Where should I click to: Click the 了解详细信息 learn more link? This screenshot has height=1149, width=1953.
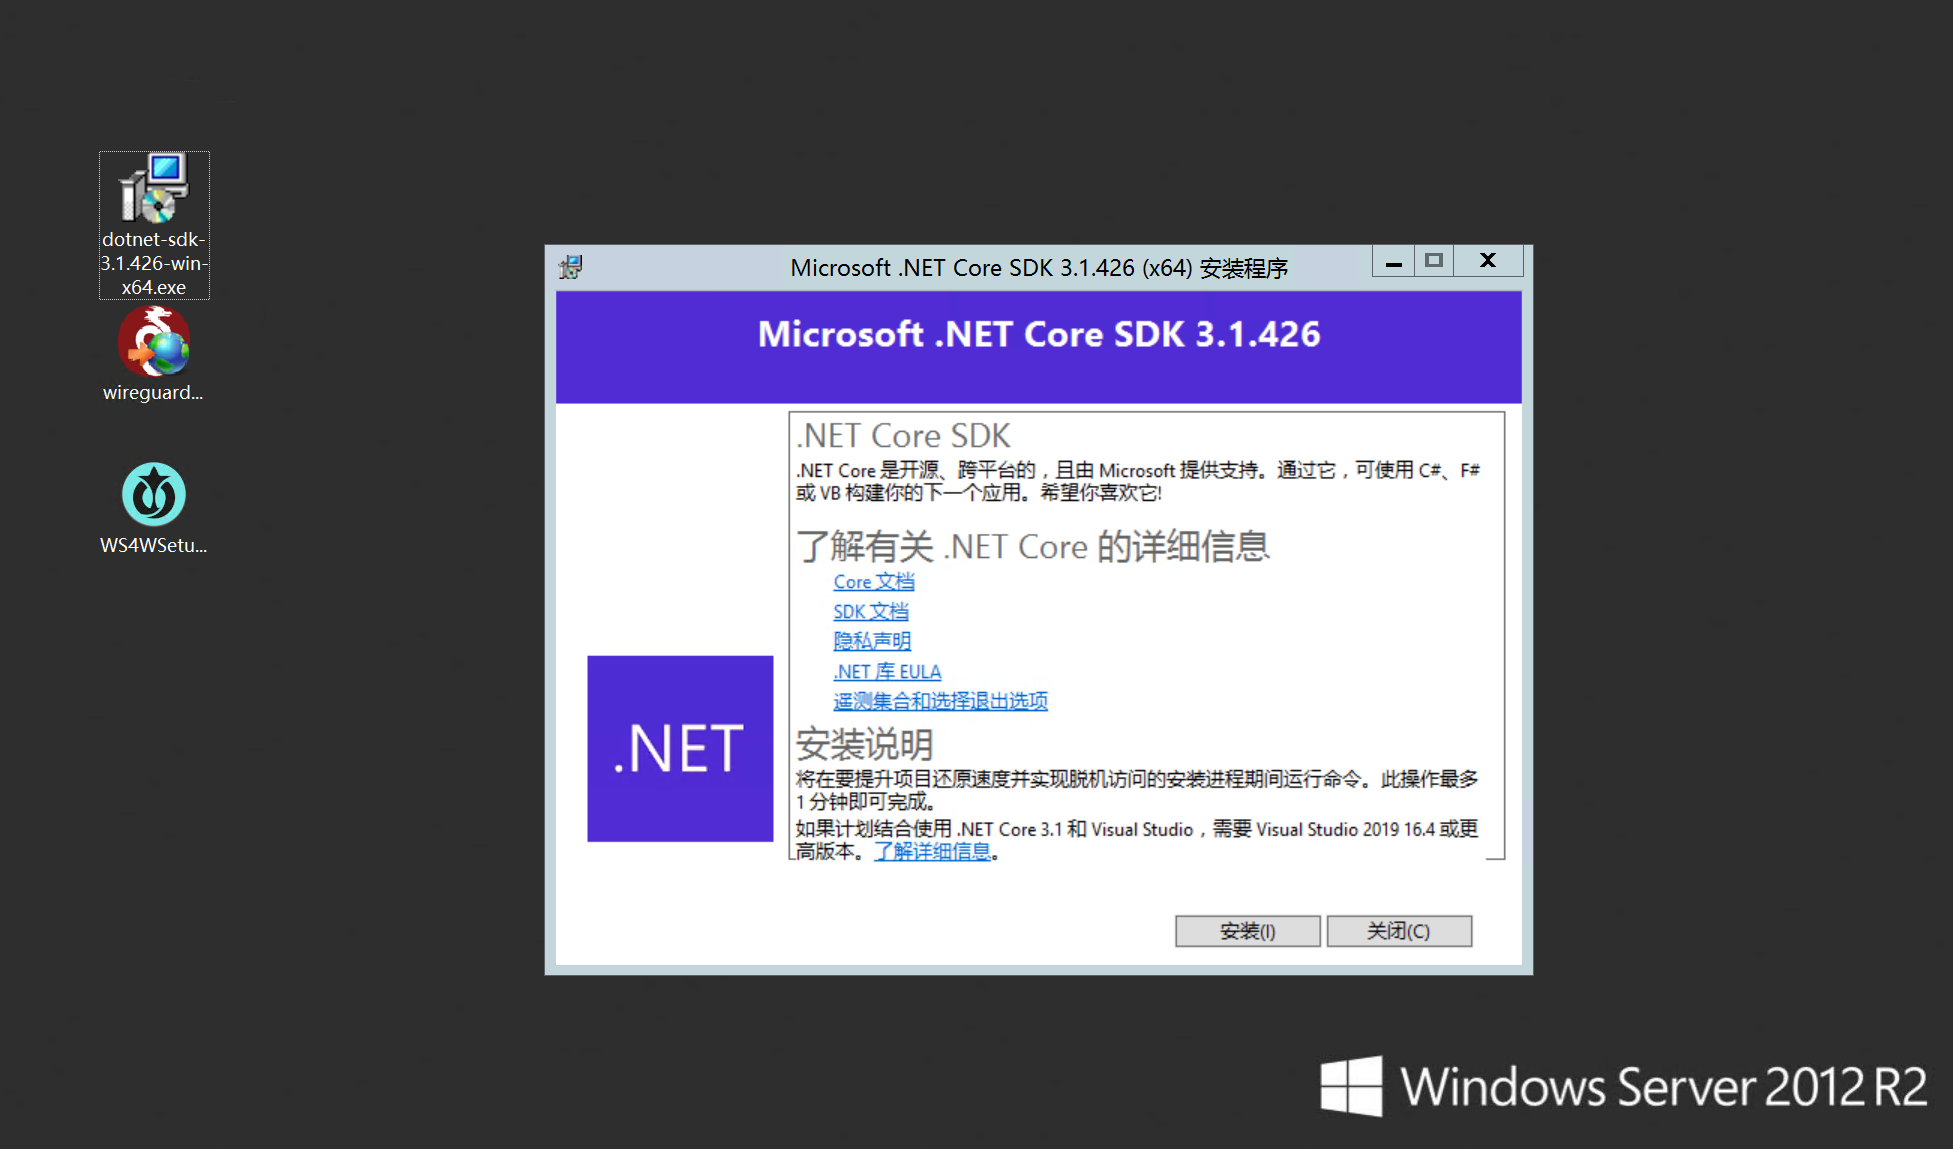pyautogui.click(x=933, y=852)
